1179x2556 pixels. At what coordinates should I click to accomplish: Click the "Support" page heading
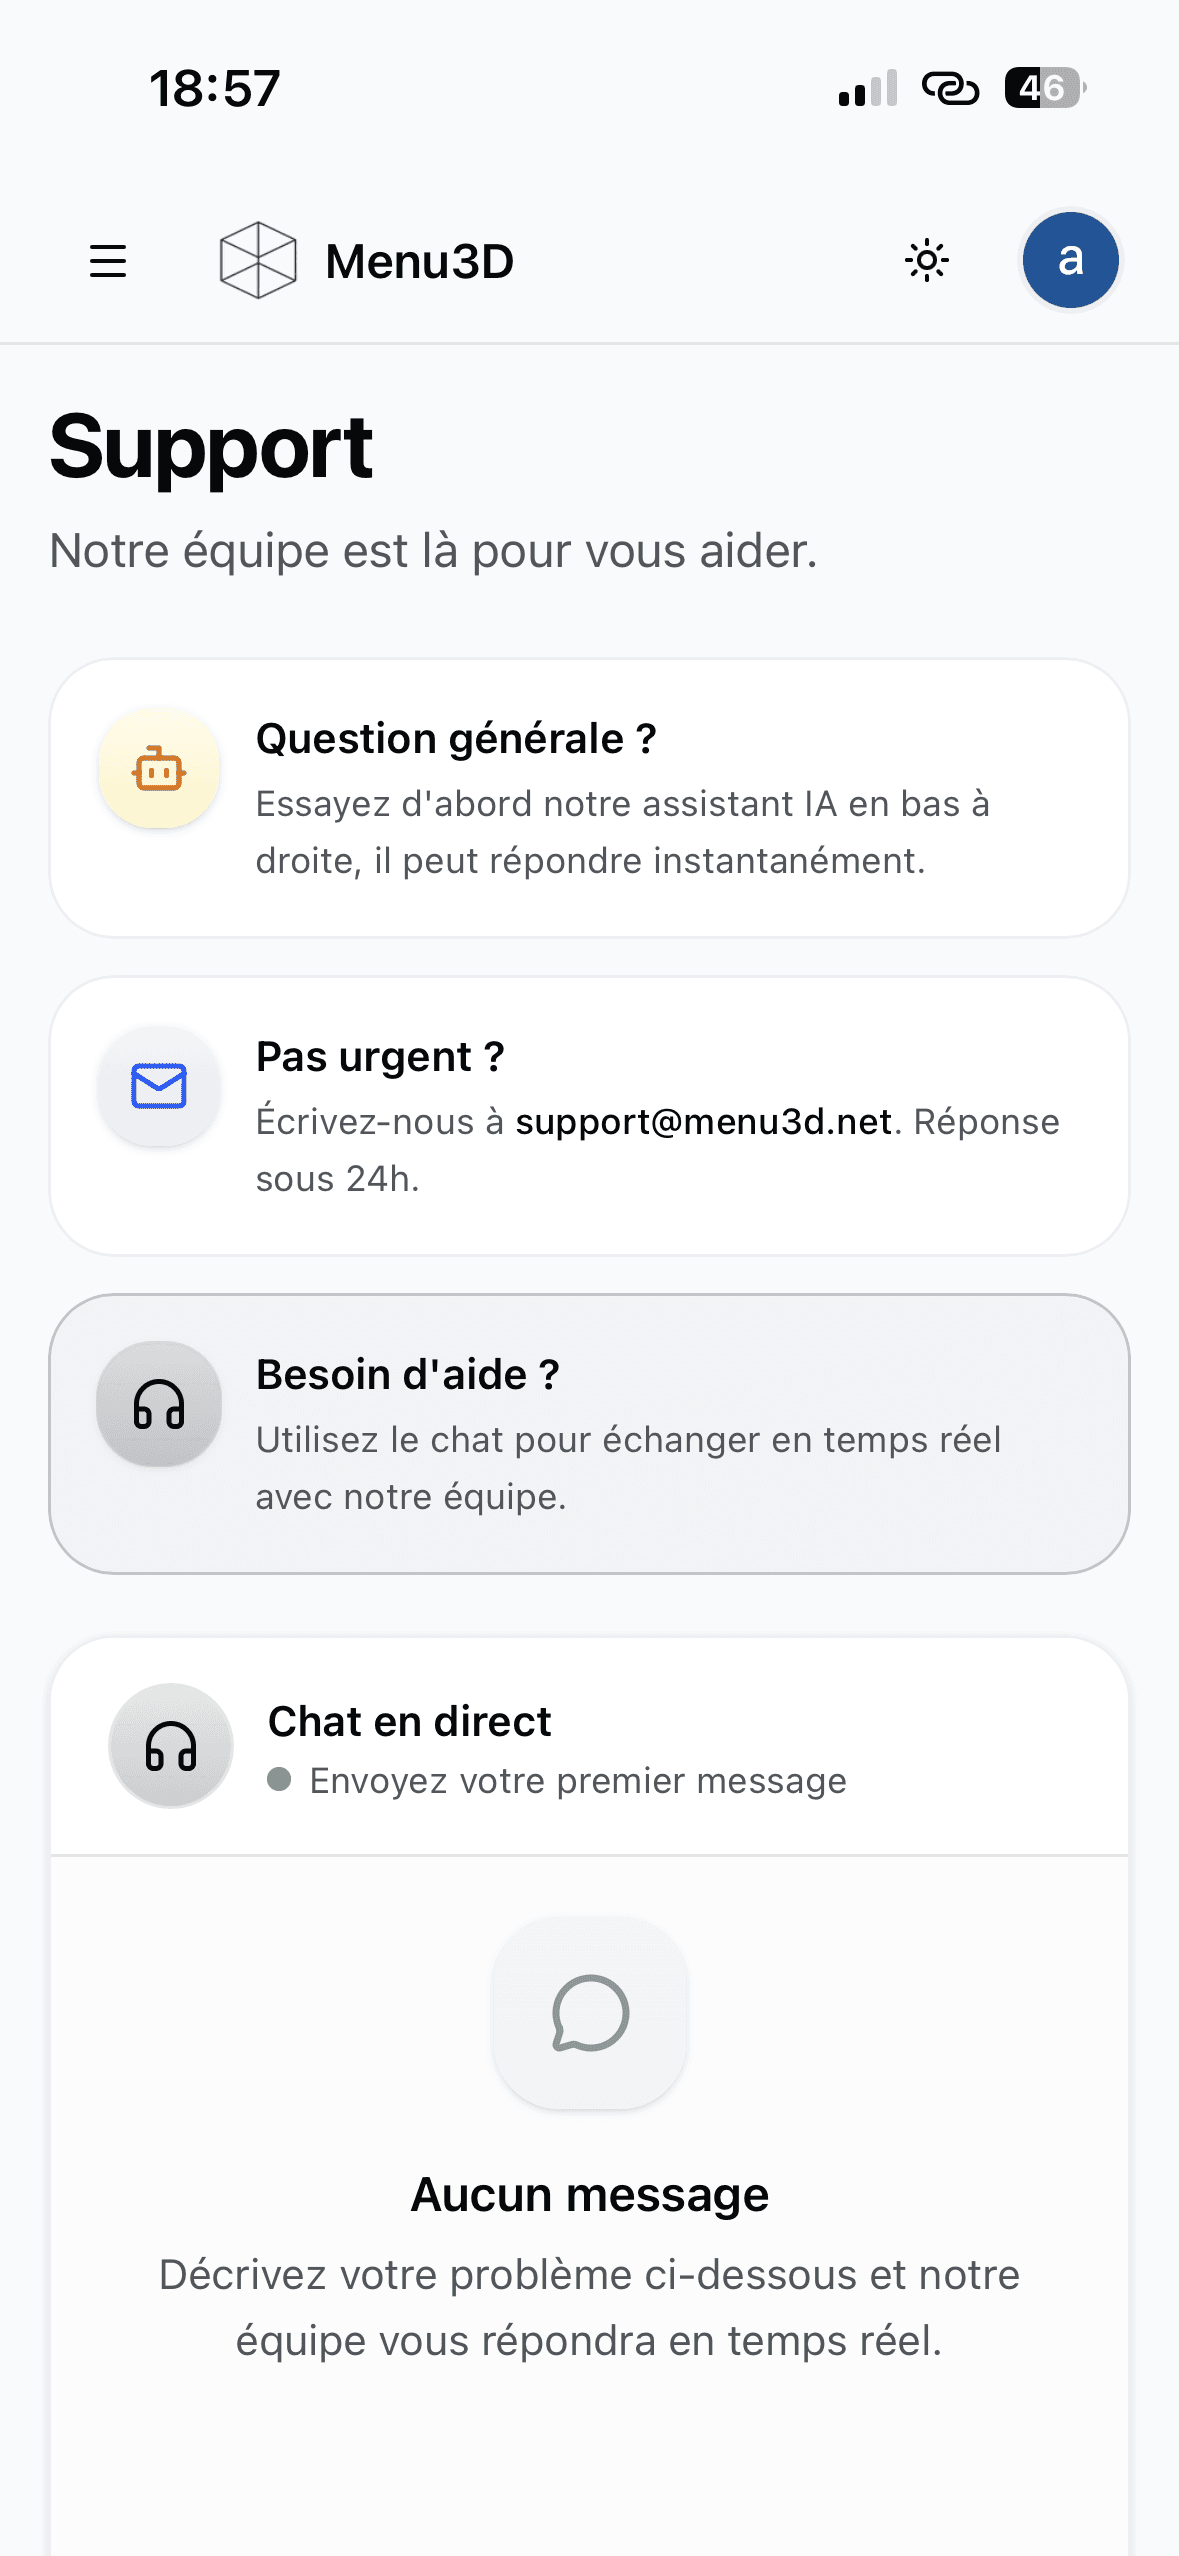(x=211, y=448)
